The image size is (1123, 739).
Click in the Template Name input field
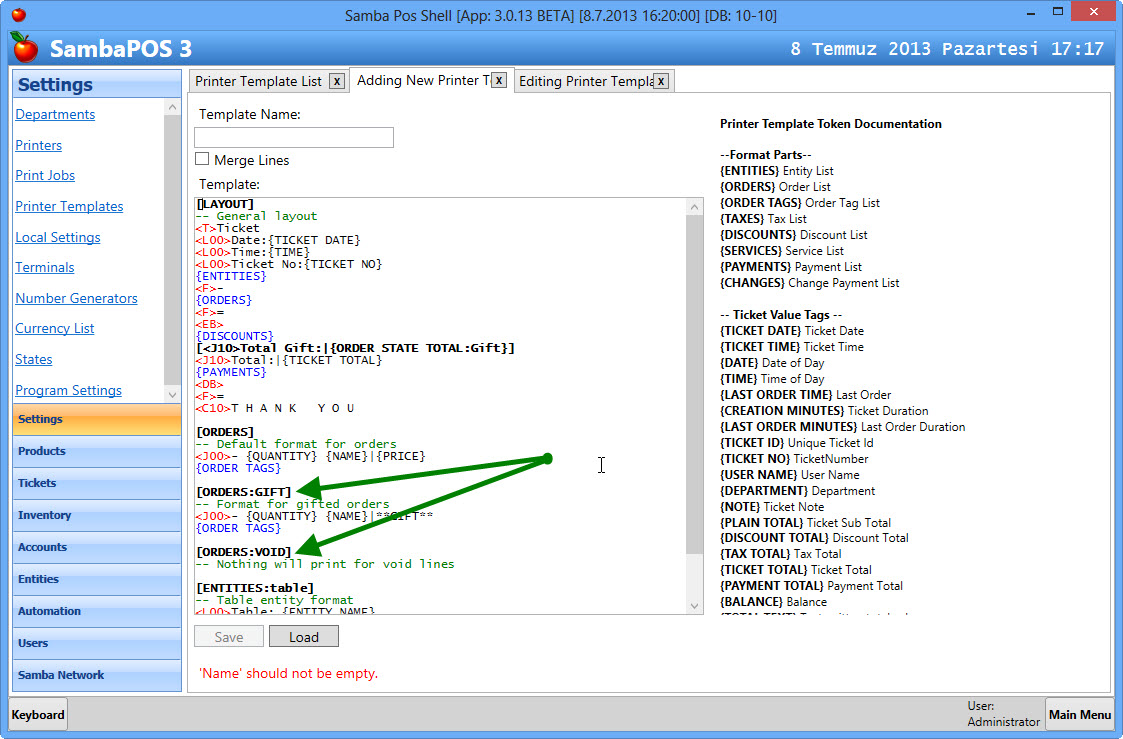click(294, 137)
